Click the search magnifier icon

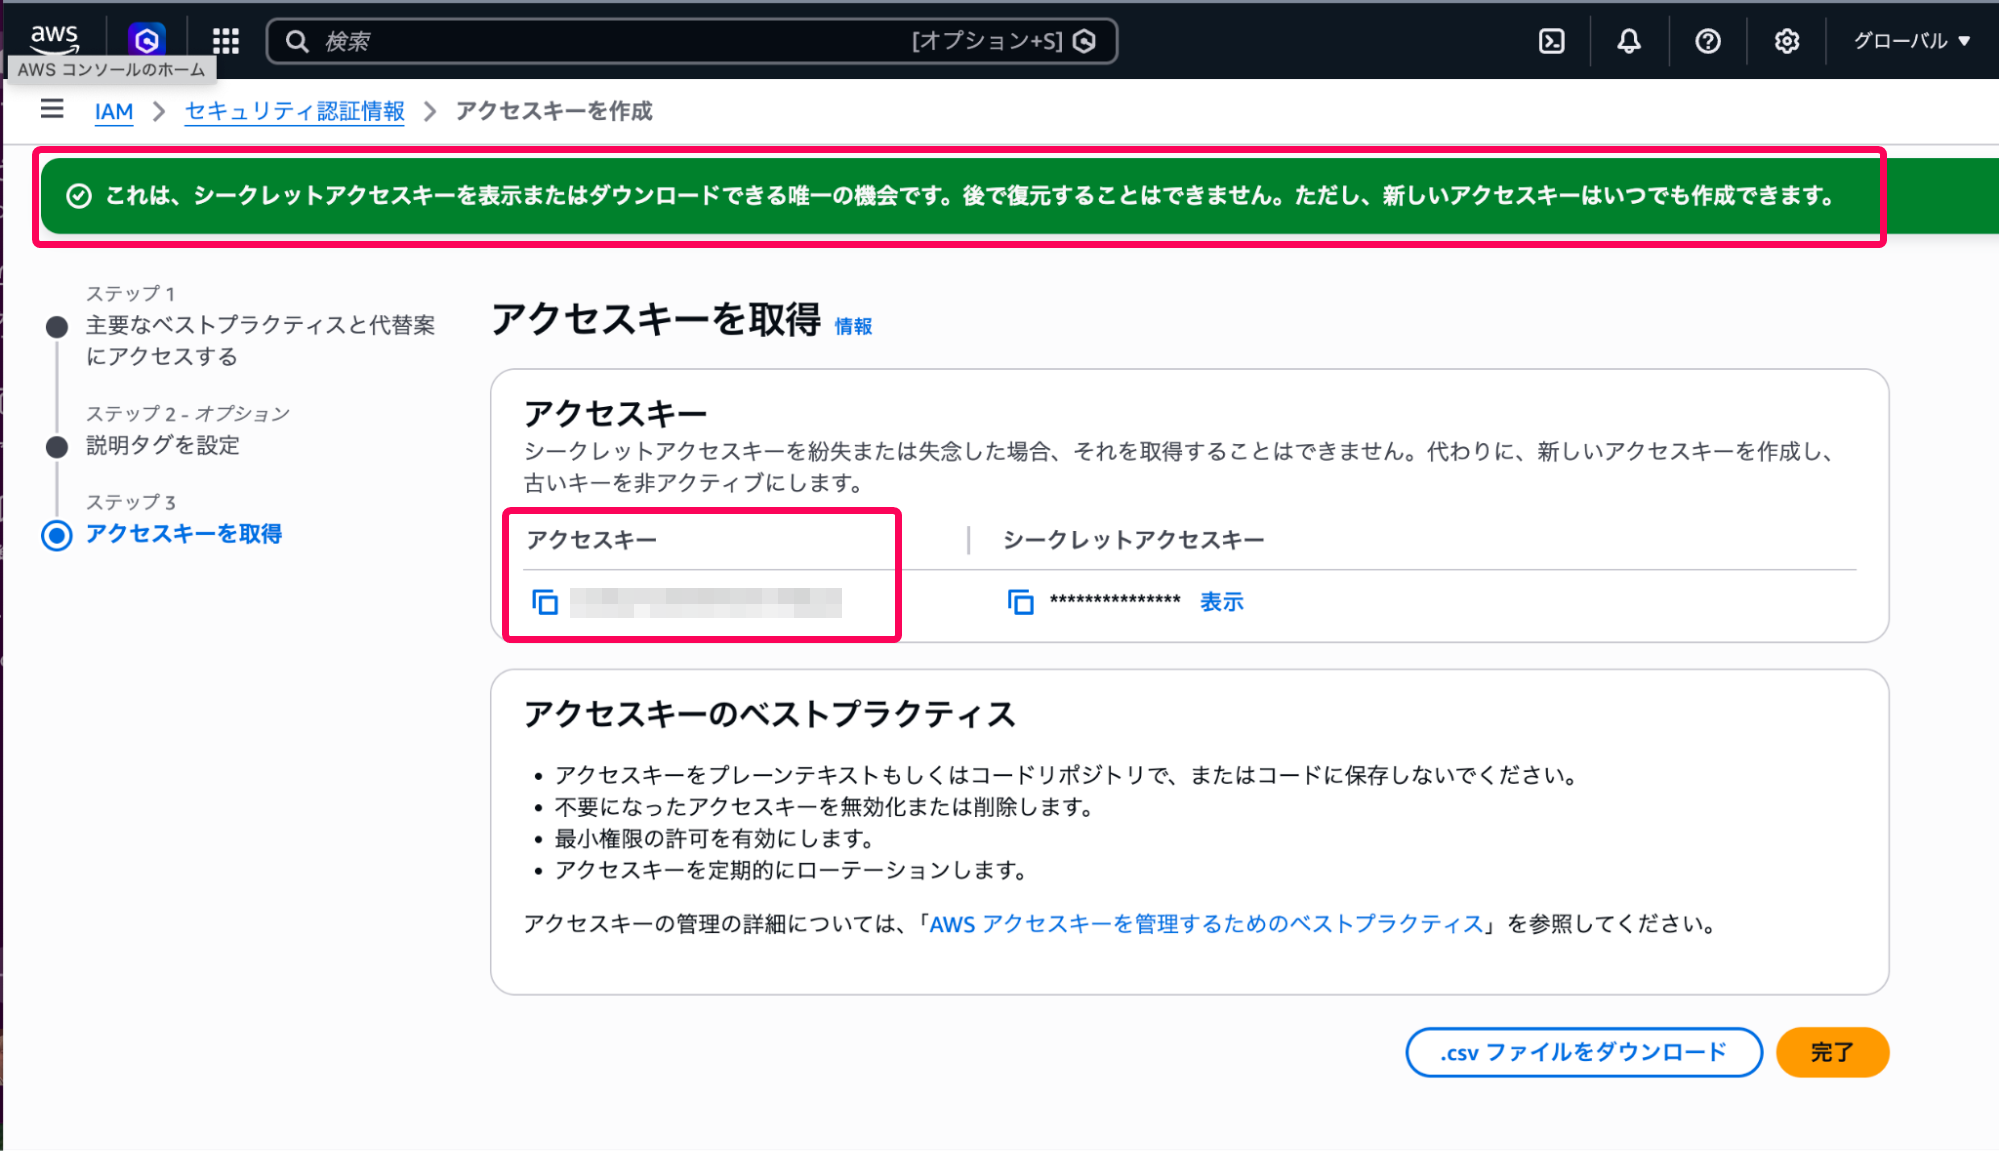297,41
